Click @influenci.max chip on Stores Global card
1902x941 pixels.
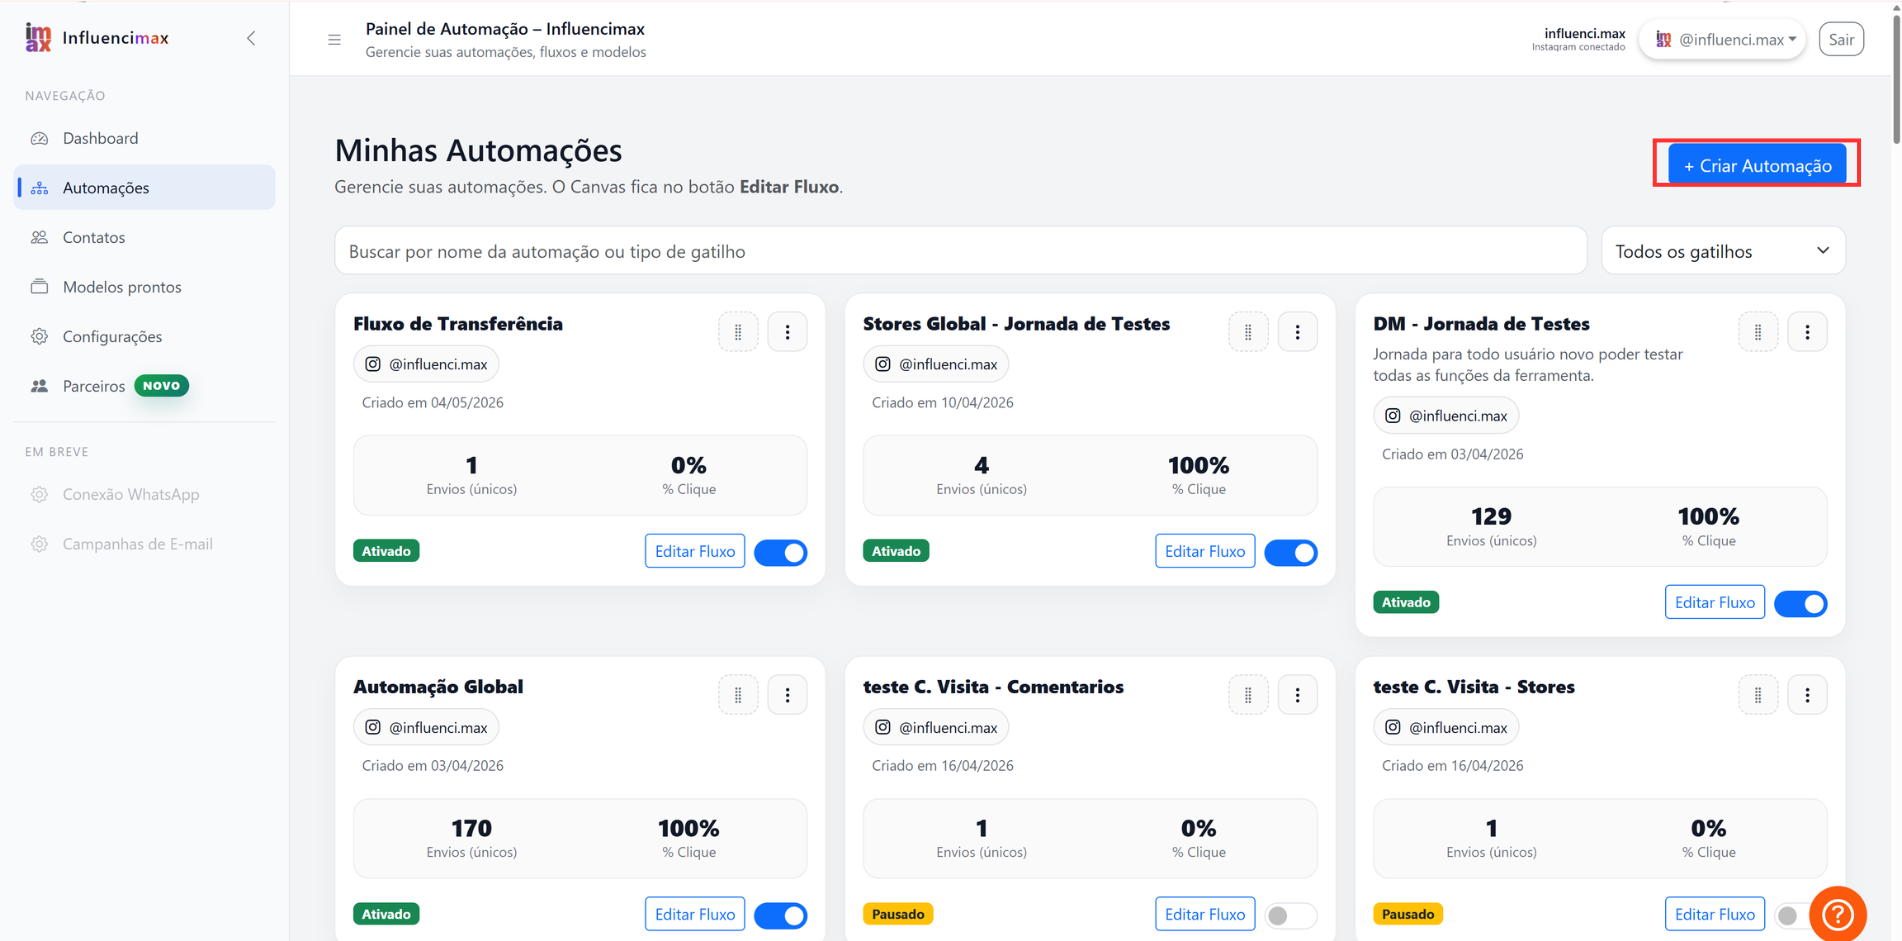(x=936, y=364)
